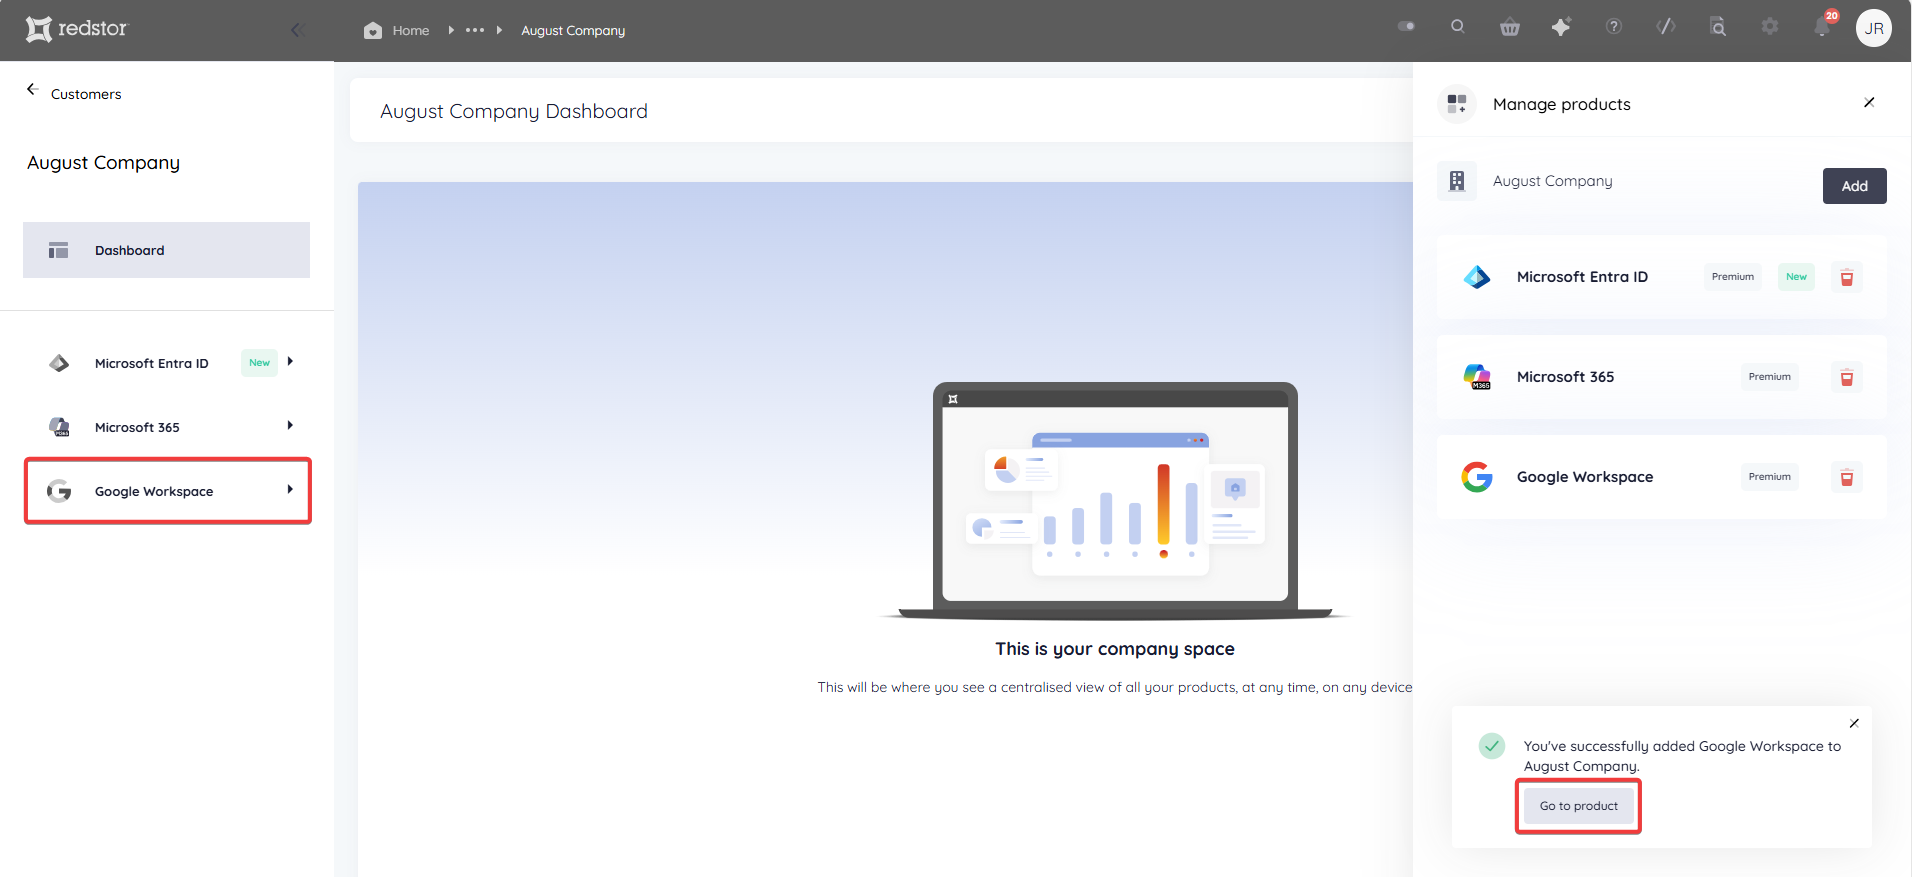Viewport: 1912px width, 877px height.
Task: Click the Google icon in sidebar
Action: click(x=59, y=491)
